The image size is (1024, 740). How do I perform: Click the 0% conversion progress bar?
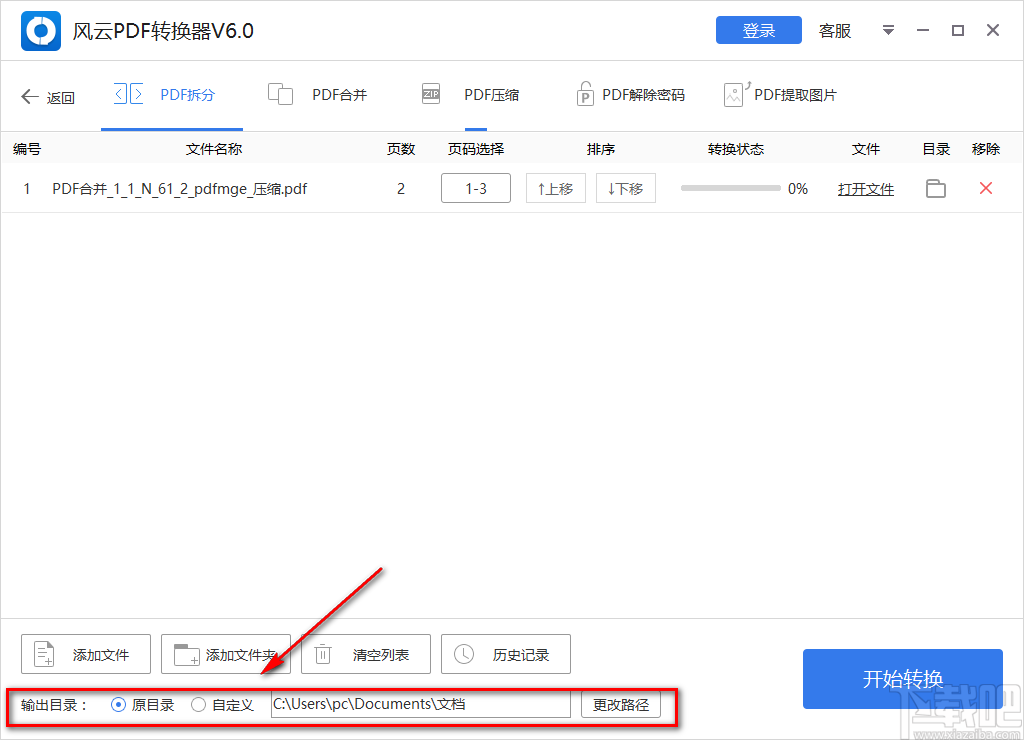tap(730, 188)
